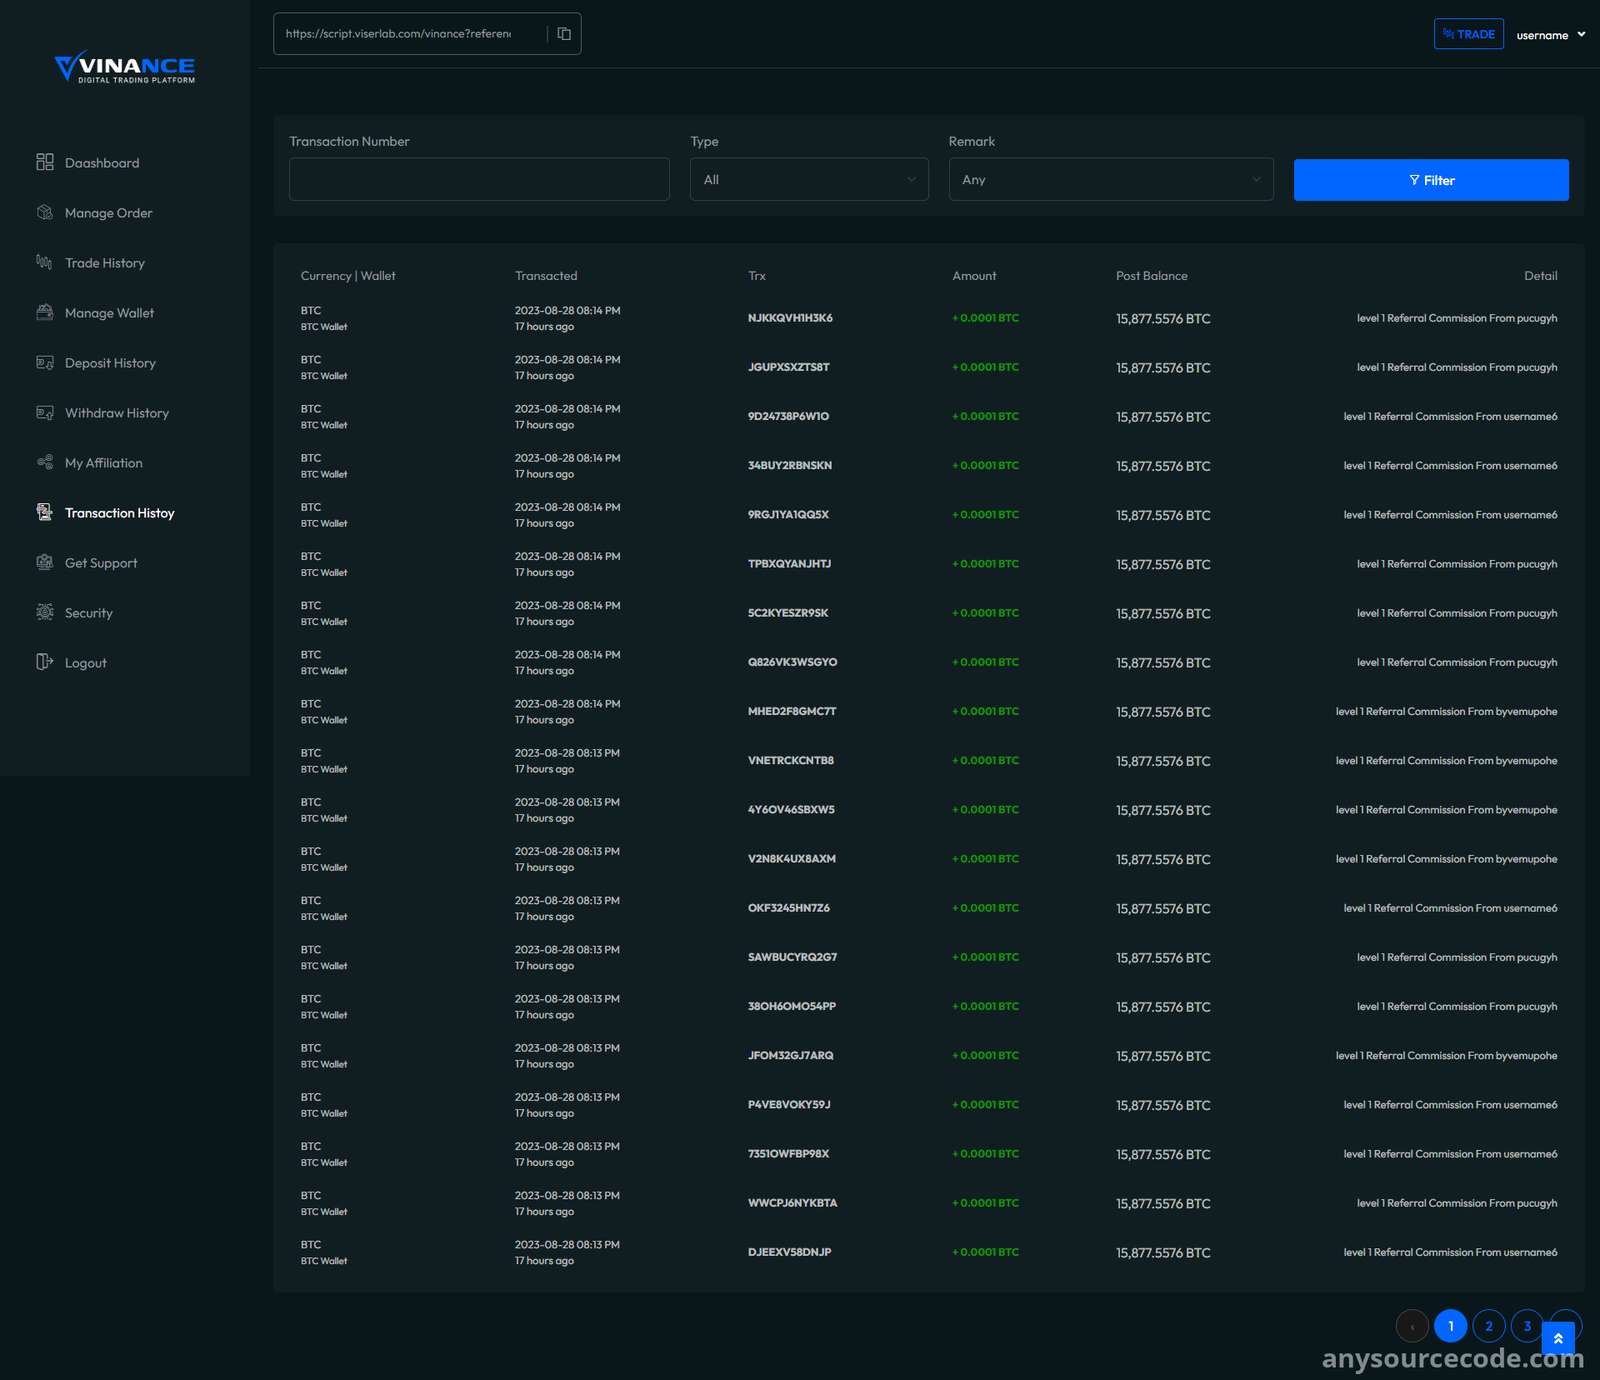Click transaction ID Q826VK3WSGYO
The width and height of the screenshot is (1600, 1380).
pos(793,662)
